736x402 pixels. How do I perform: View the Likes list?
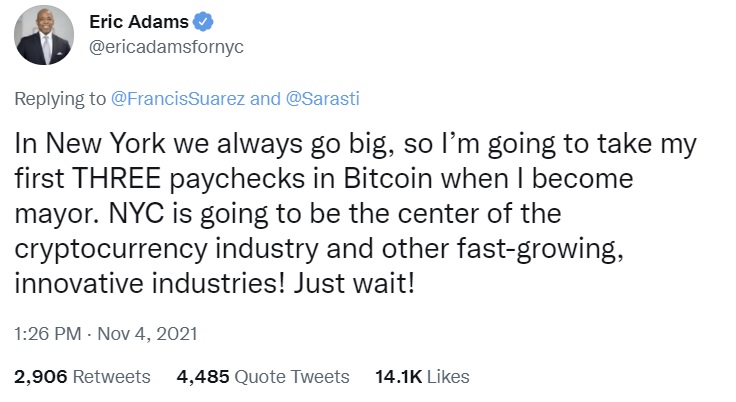tap(448, 377)
